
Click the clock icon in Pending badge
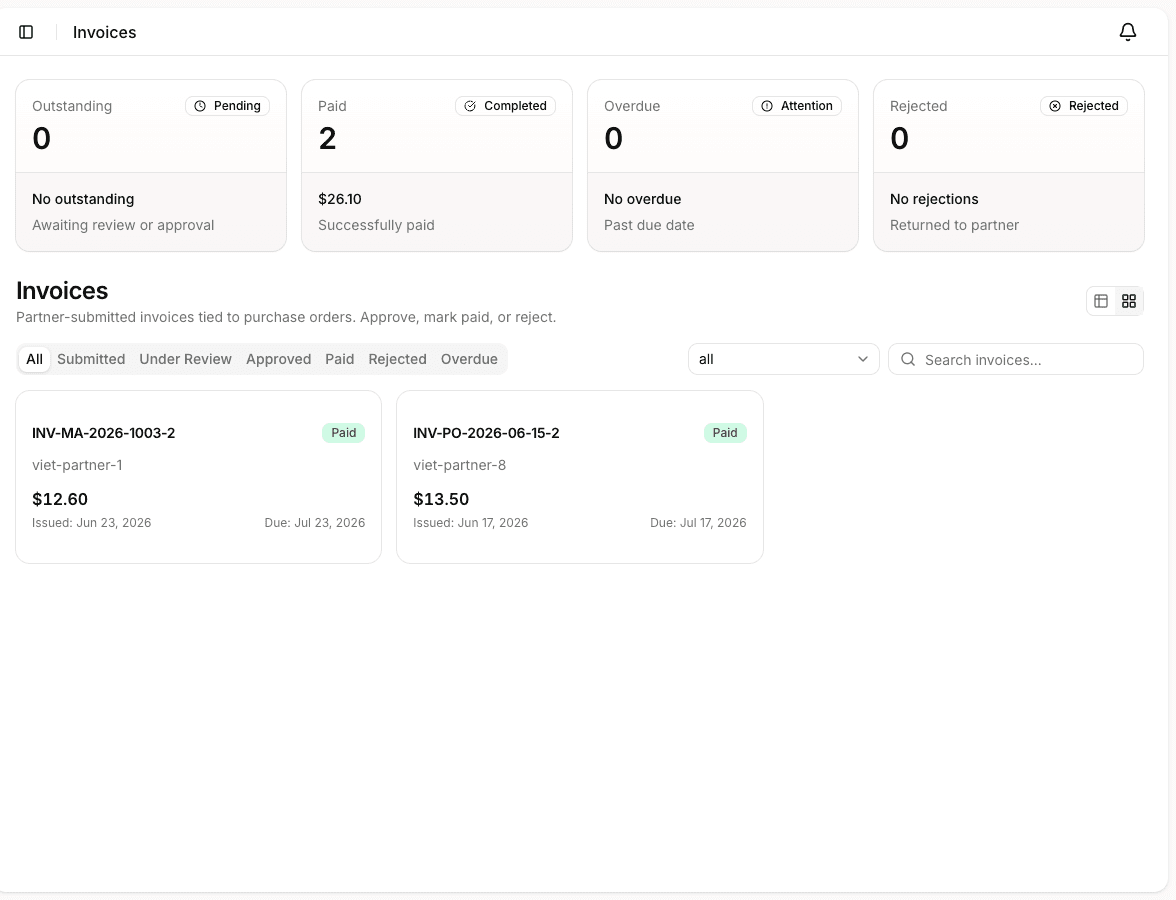click(x=200, y=106)
